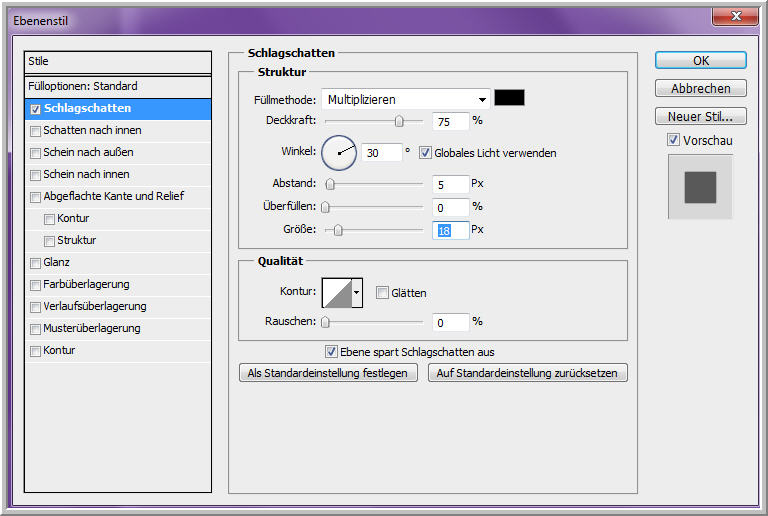Close the Ebenenstil dialog
Image resolution: width=768 pixels, height=516 pixels.
pyautogui.click(x=736, y=16)
